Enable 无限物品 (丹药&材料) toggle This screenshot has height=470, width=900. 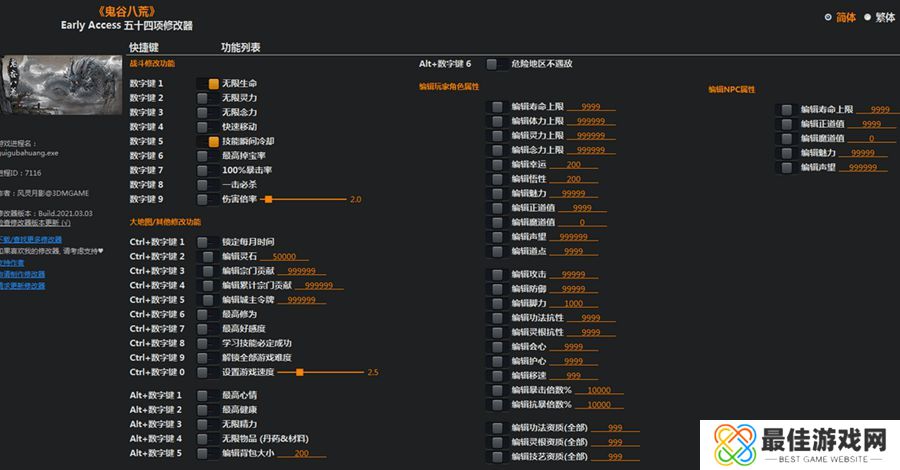(203, 438)
